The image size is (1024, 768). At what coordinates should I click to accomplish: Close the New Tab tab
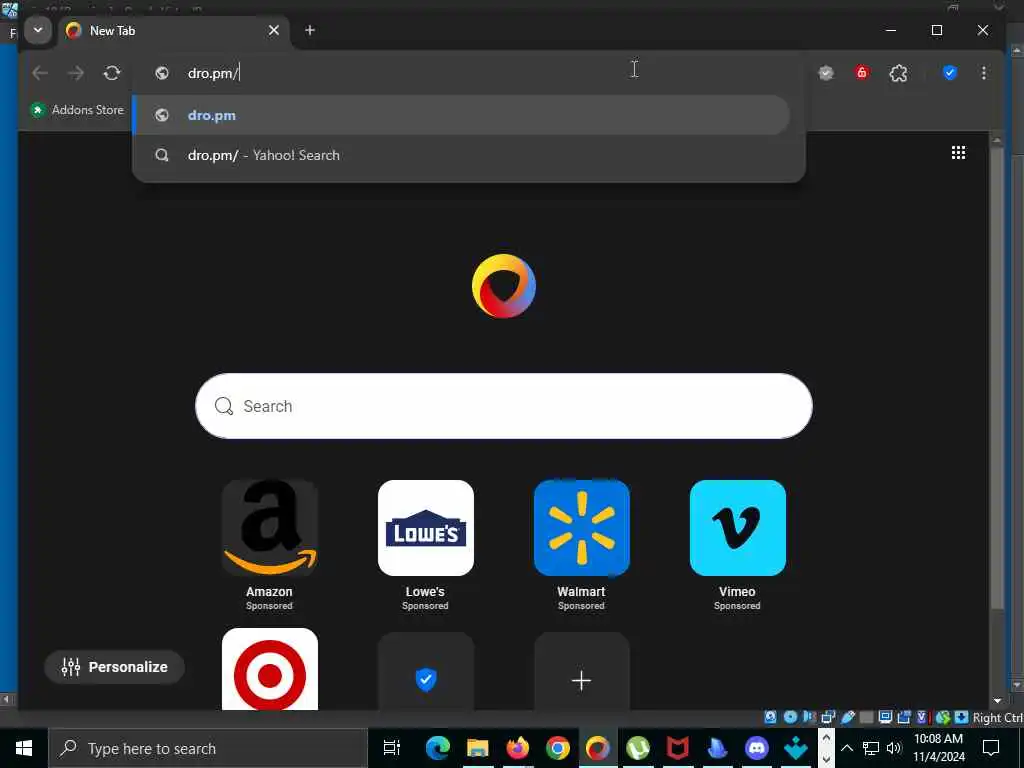(x=274, y=31)
